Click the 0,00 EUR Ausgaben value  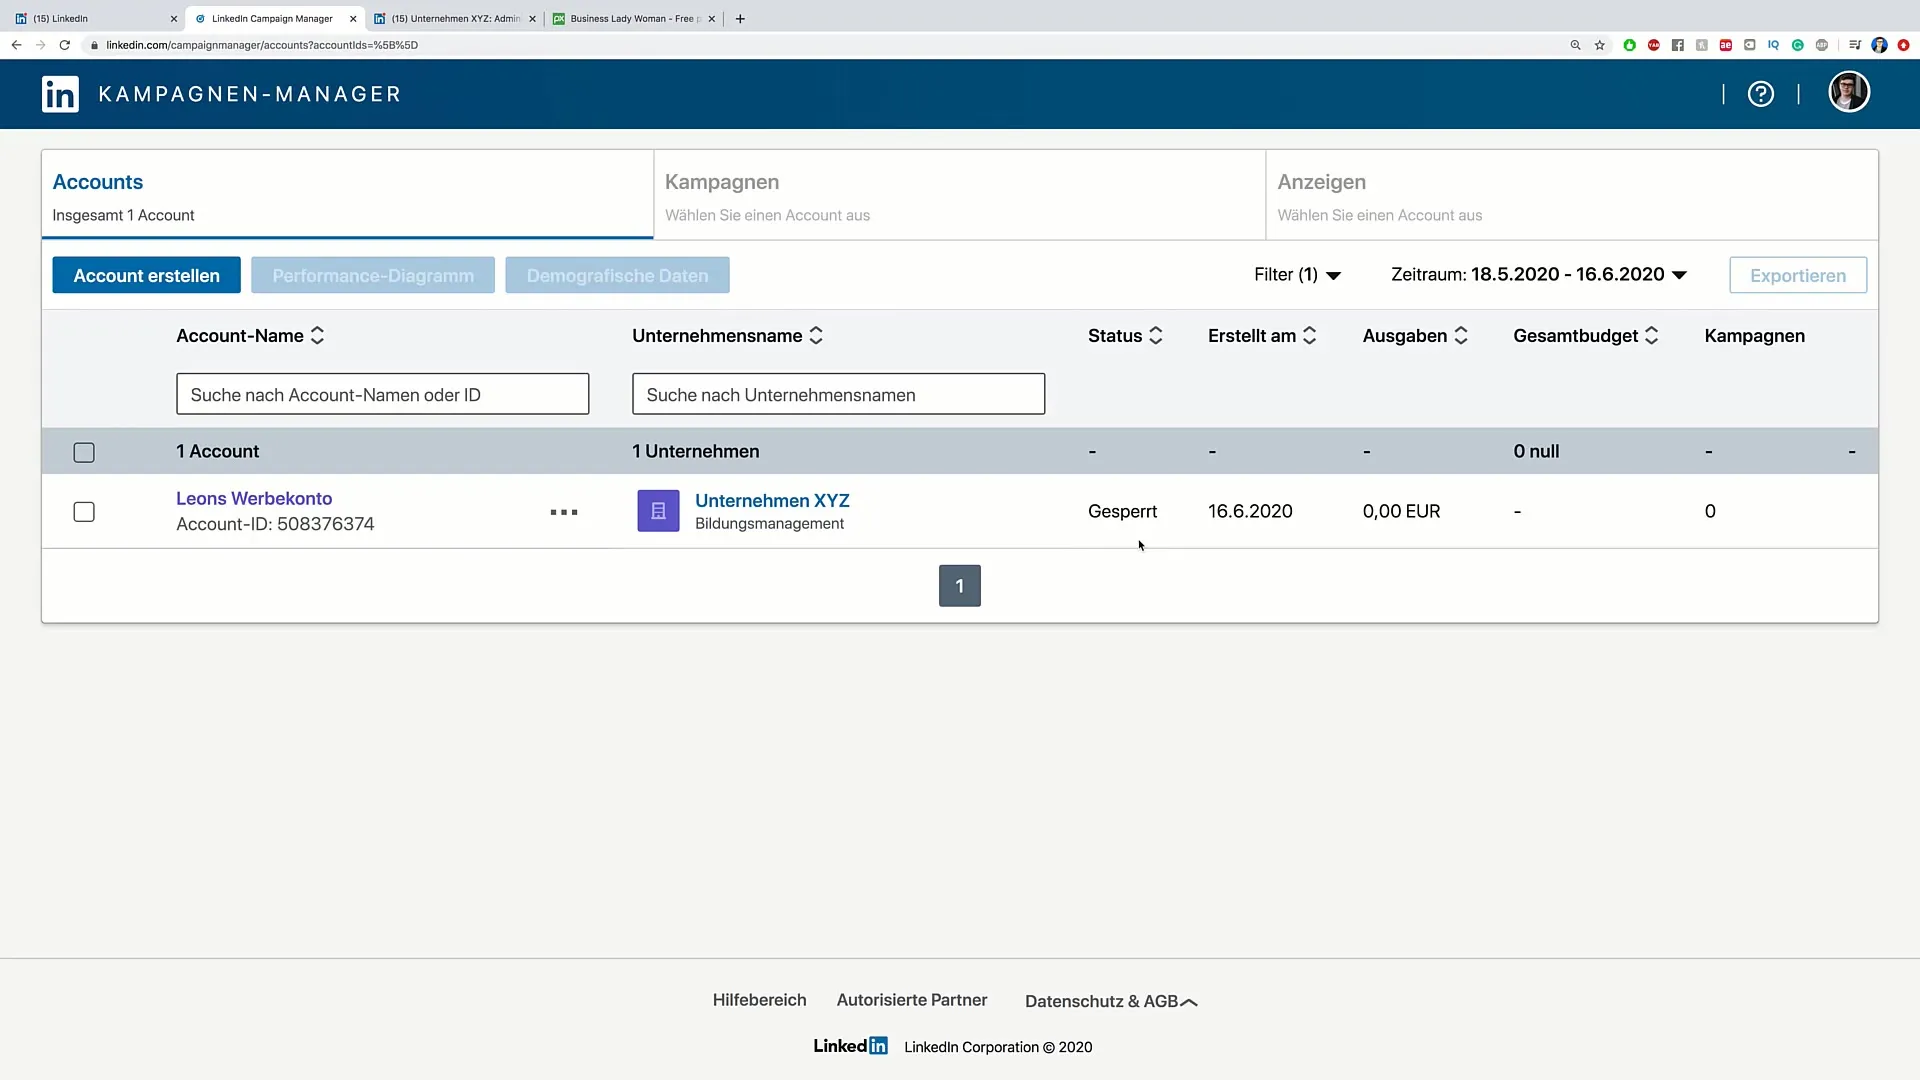click(x=1401, y=511)
